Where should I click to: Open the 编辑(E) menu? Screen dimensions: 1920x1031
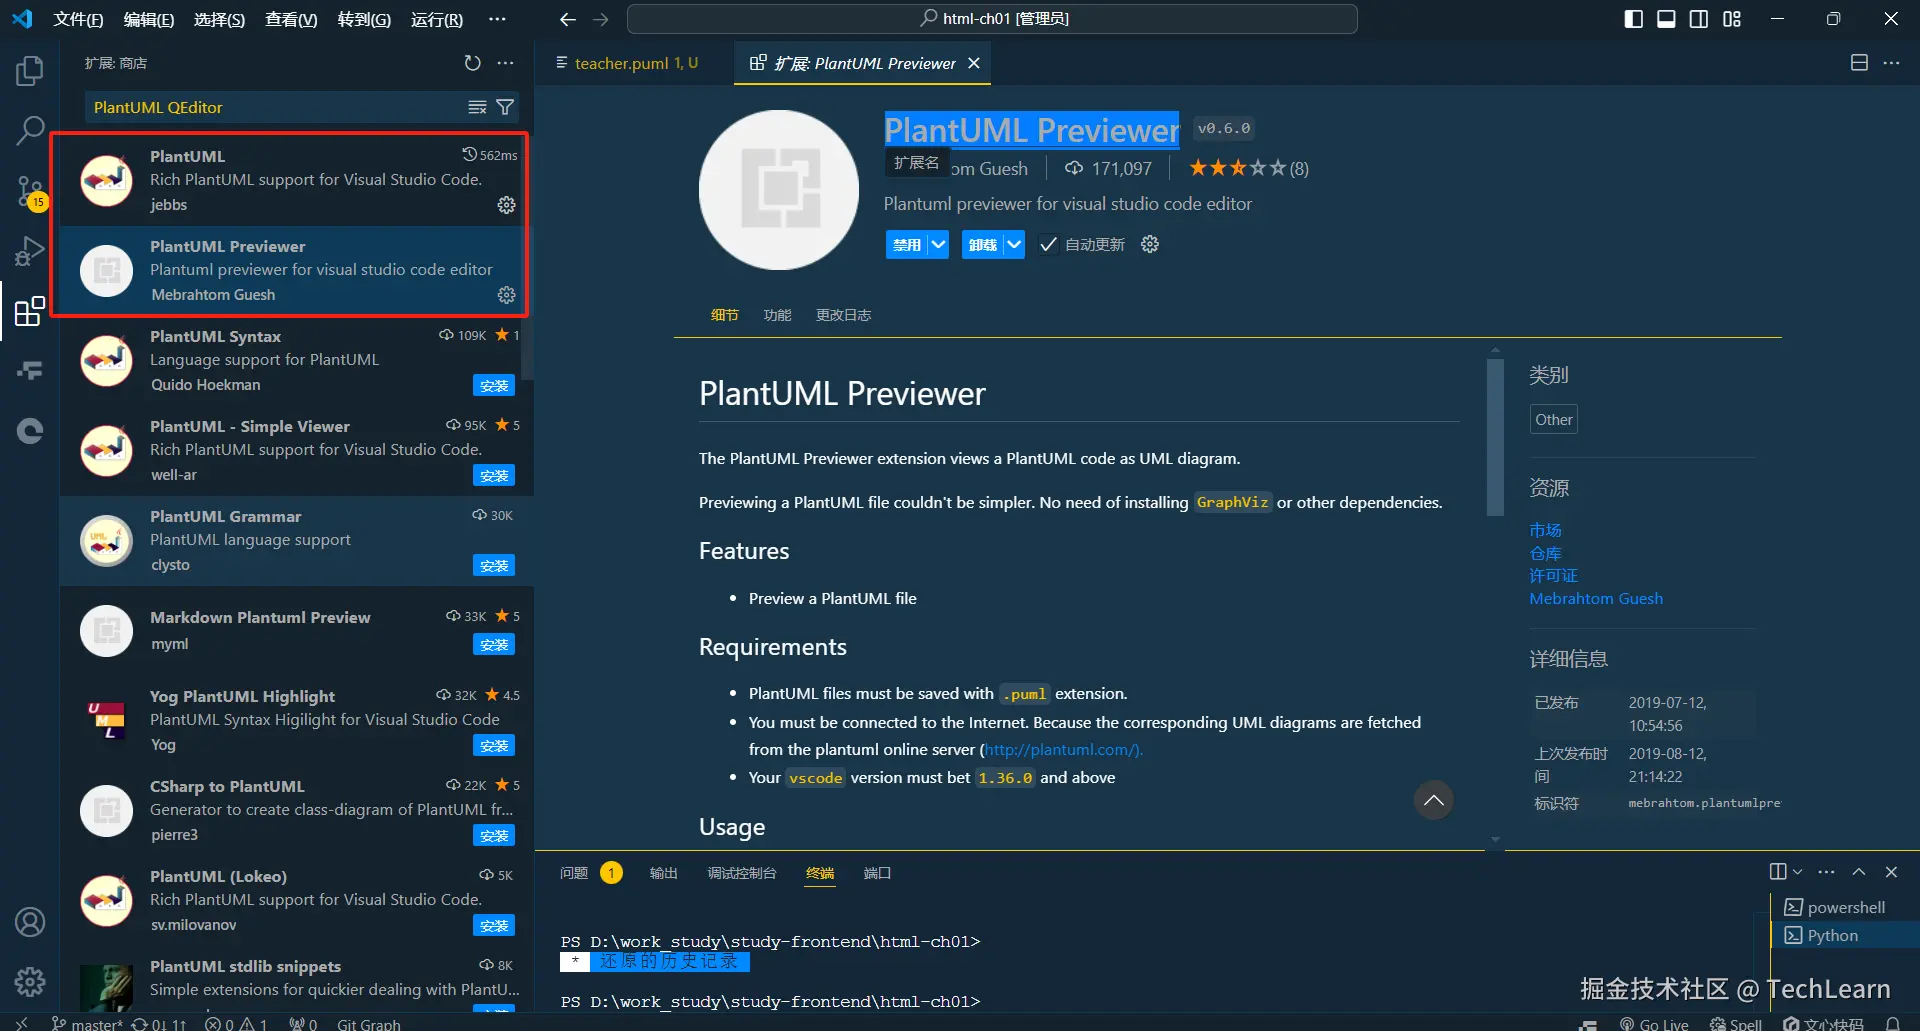(x=148, y=19)
